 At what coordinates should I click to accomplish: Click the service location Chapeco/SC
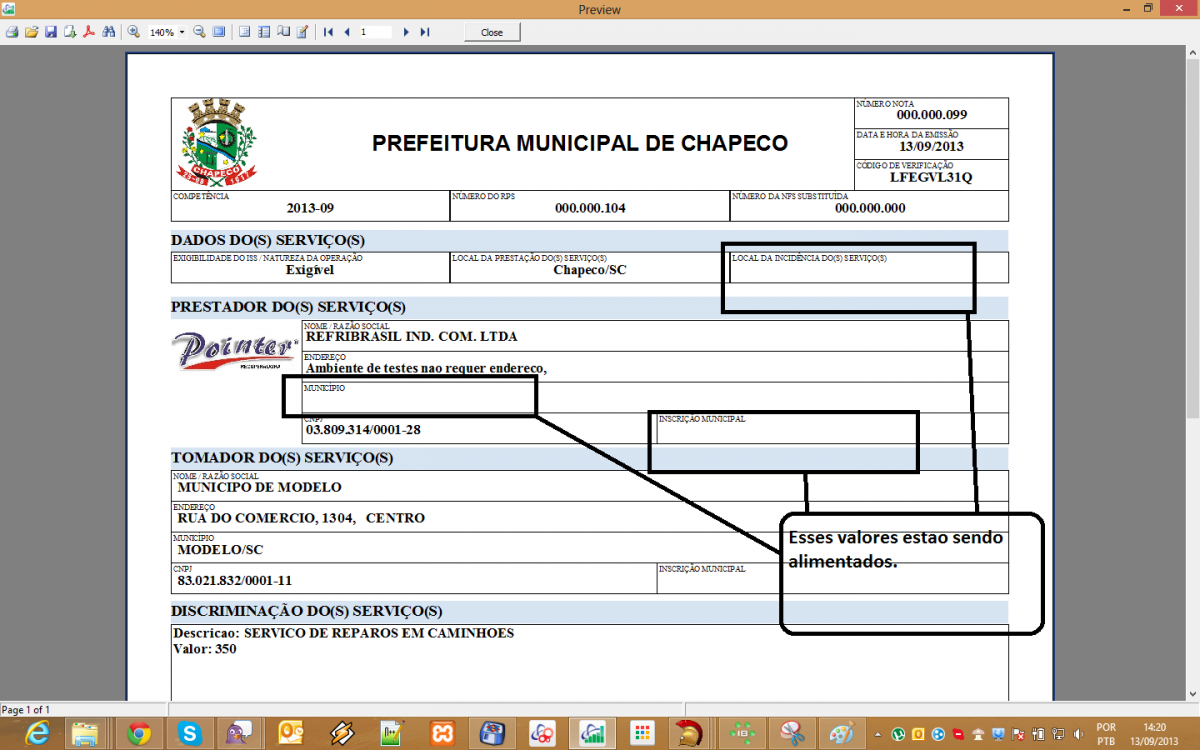590,270
